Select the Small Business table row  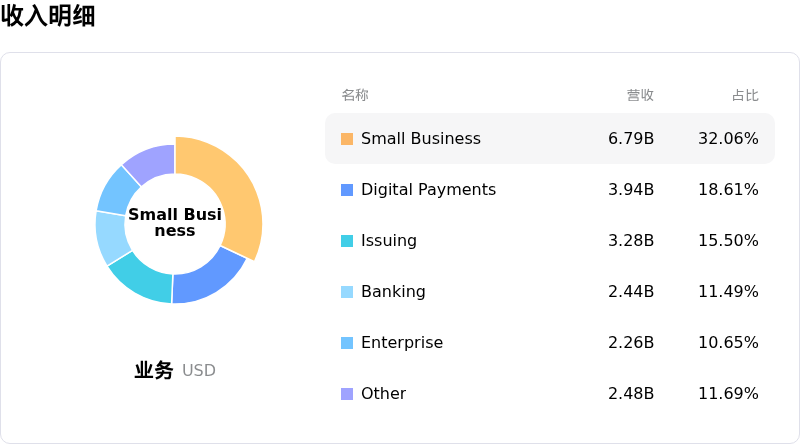(550, 138)
